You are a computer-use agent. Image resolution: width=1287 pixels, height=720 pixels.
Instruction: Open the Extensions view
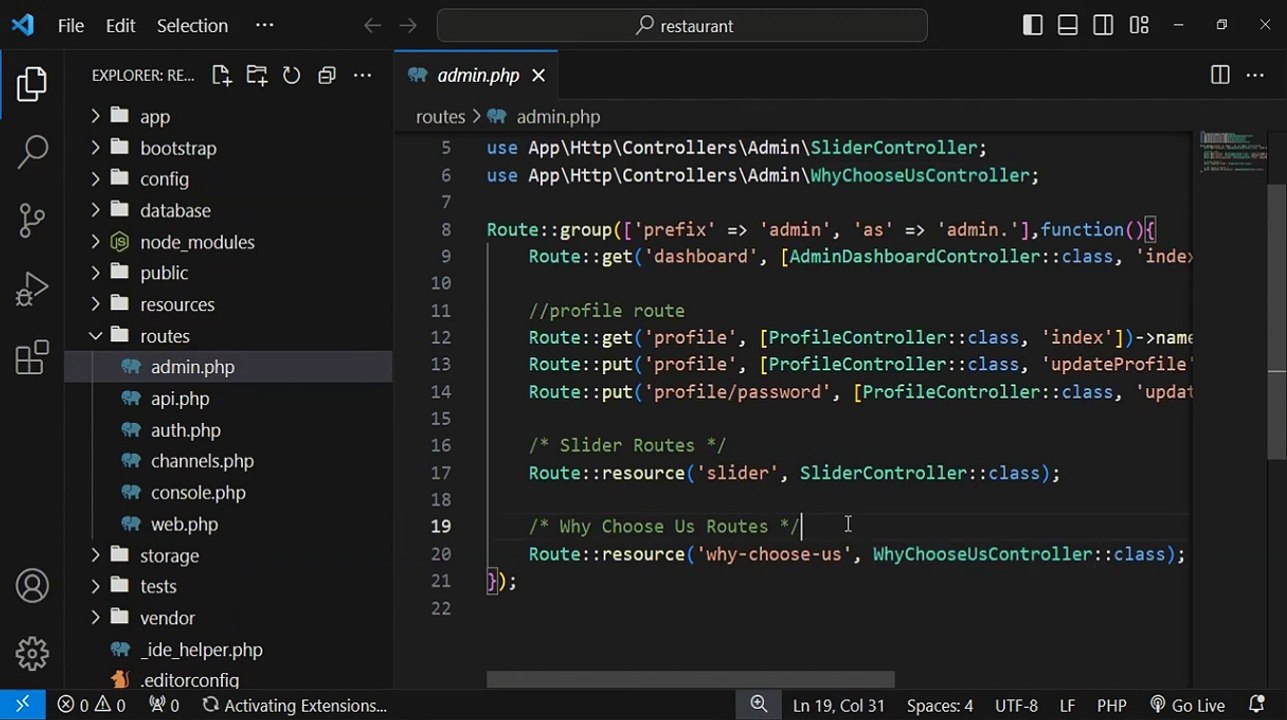pyautogui.click(x=32, y=358)
